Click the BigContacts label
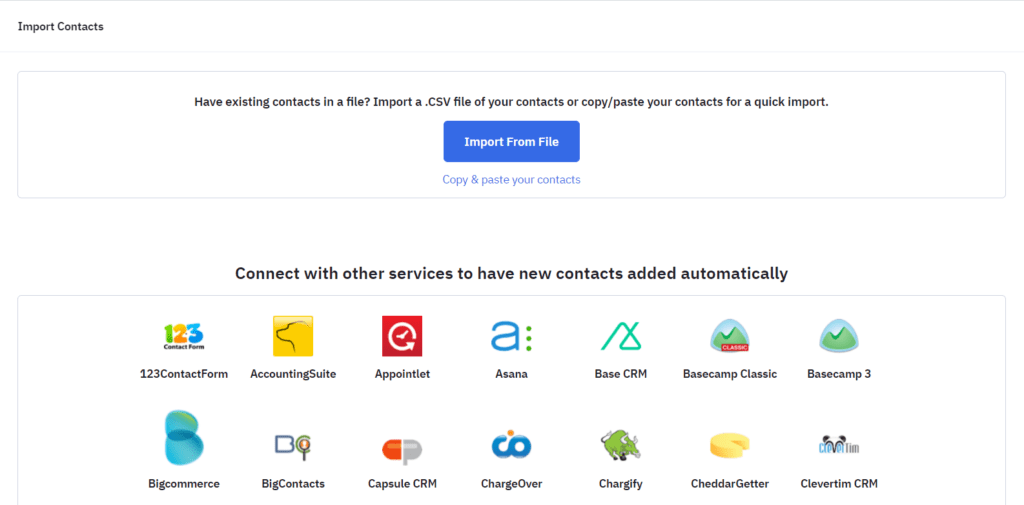Image resolution: width=1024 pixels, height=505 pixels. (293, 484)
